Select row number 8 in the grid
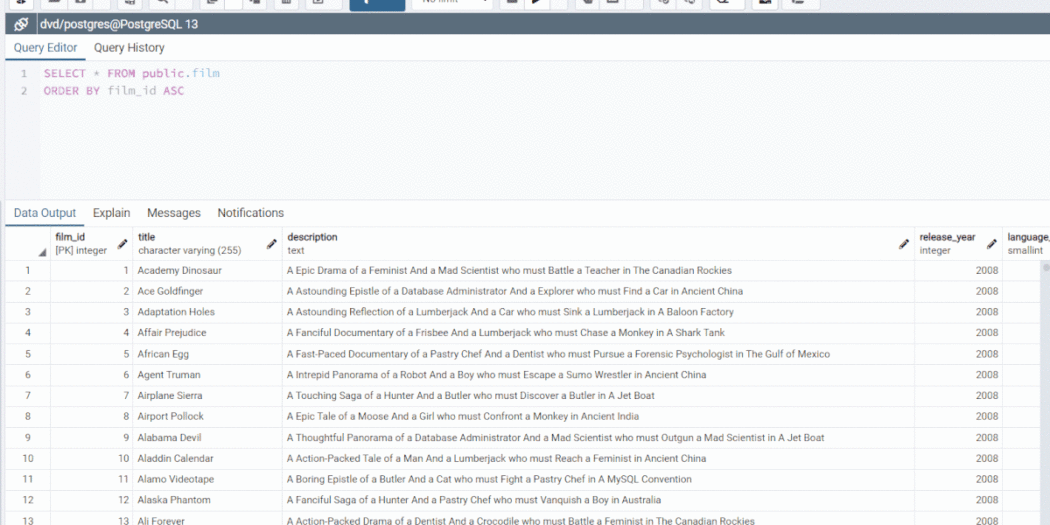 [x=28, y=417]
